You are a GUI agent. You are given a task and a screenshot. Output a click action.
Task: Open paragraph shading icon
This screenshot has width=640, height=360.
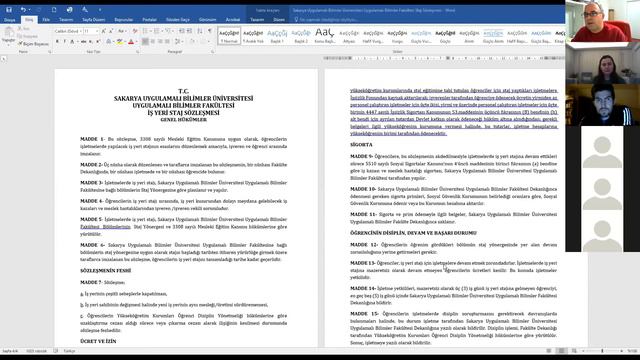[x=192, y=42]
